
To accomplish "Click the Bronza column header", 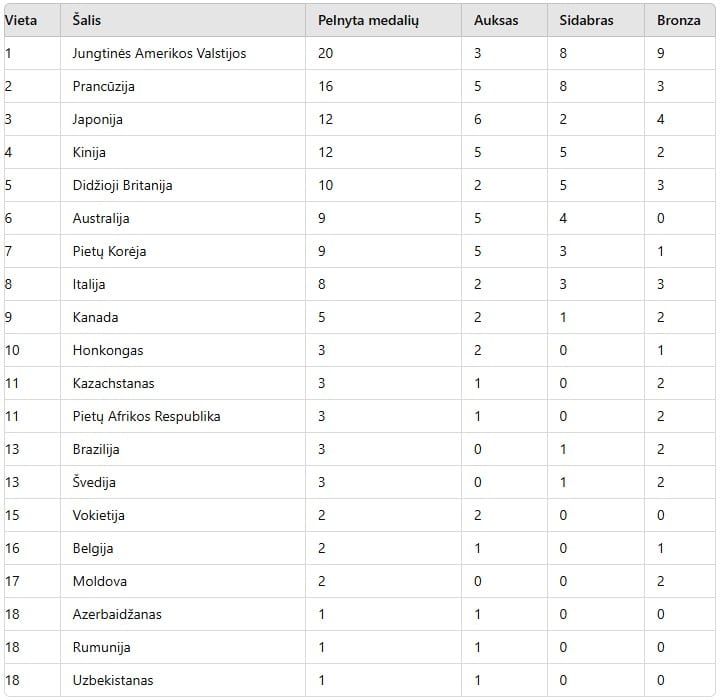I will coord(679,20).
